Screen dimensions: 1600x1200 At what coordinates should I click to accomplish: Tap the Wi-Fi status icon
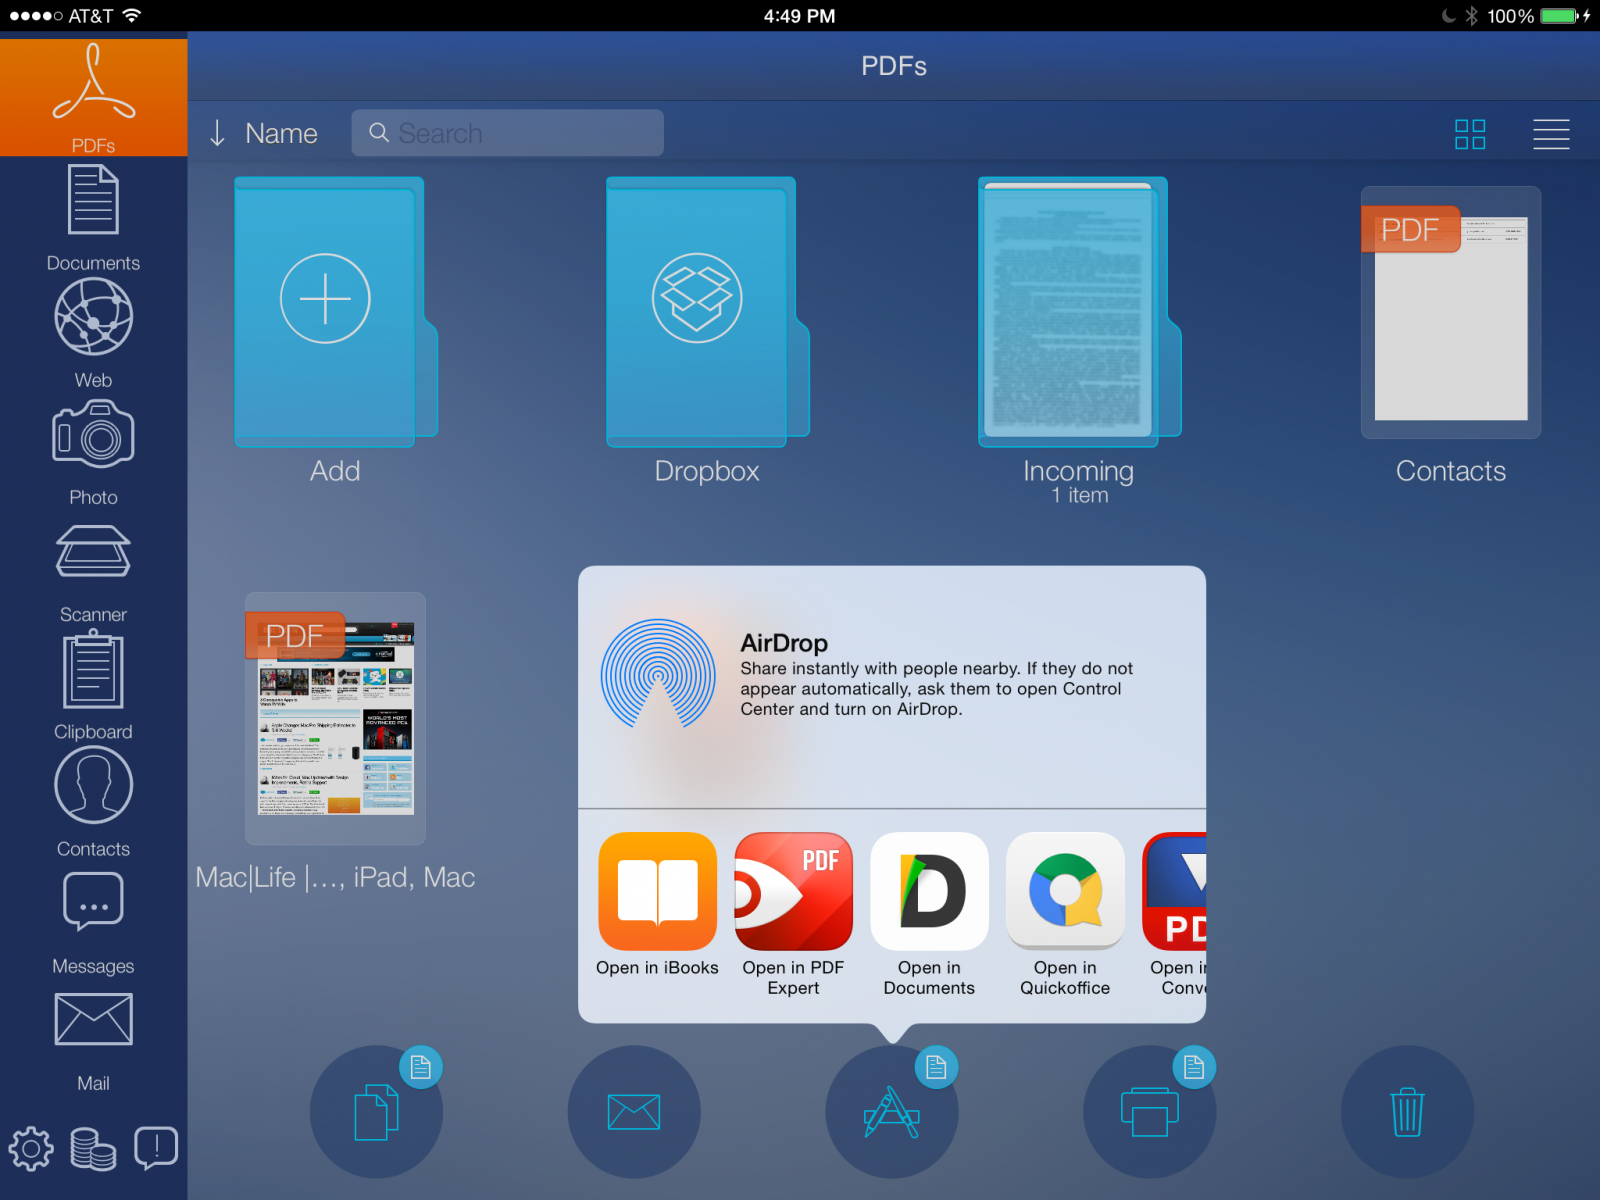pos(132,16)
